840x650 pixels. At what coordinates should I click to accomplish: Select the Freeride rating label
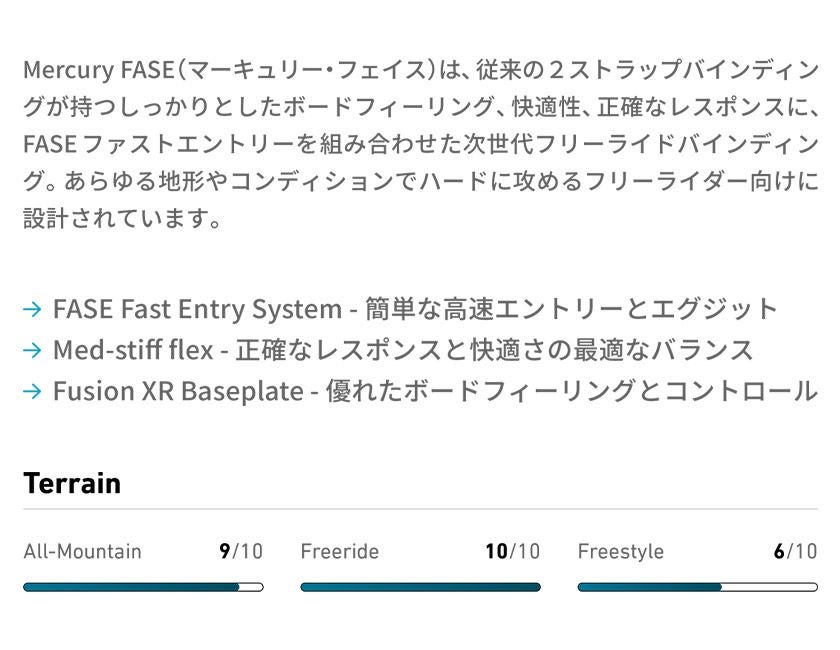pyautogui.click(x=339, y=551)
